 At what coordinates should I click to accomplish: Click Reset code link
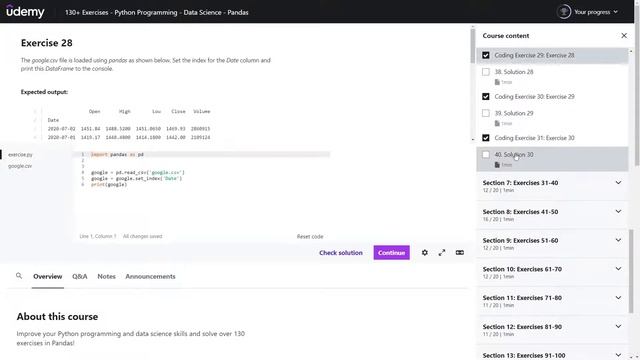point(310,236)
